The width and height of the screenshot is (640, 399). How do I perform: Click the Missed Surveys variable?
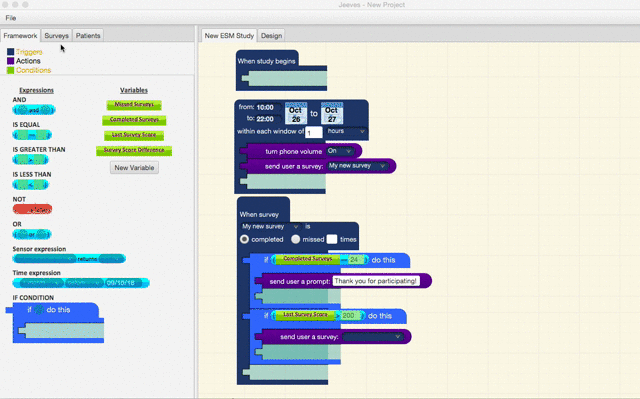tap(134, 105)
